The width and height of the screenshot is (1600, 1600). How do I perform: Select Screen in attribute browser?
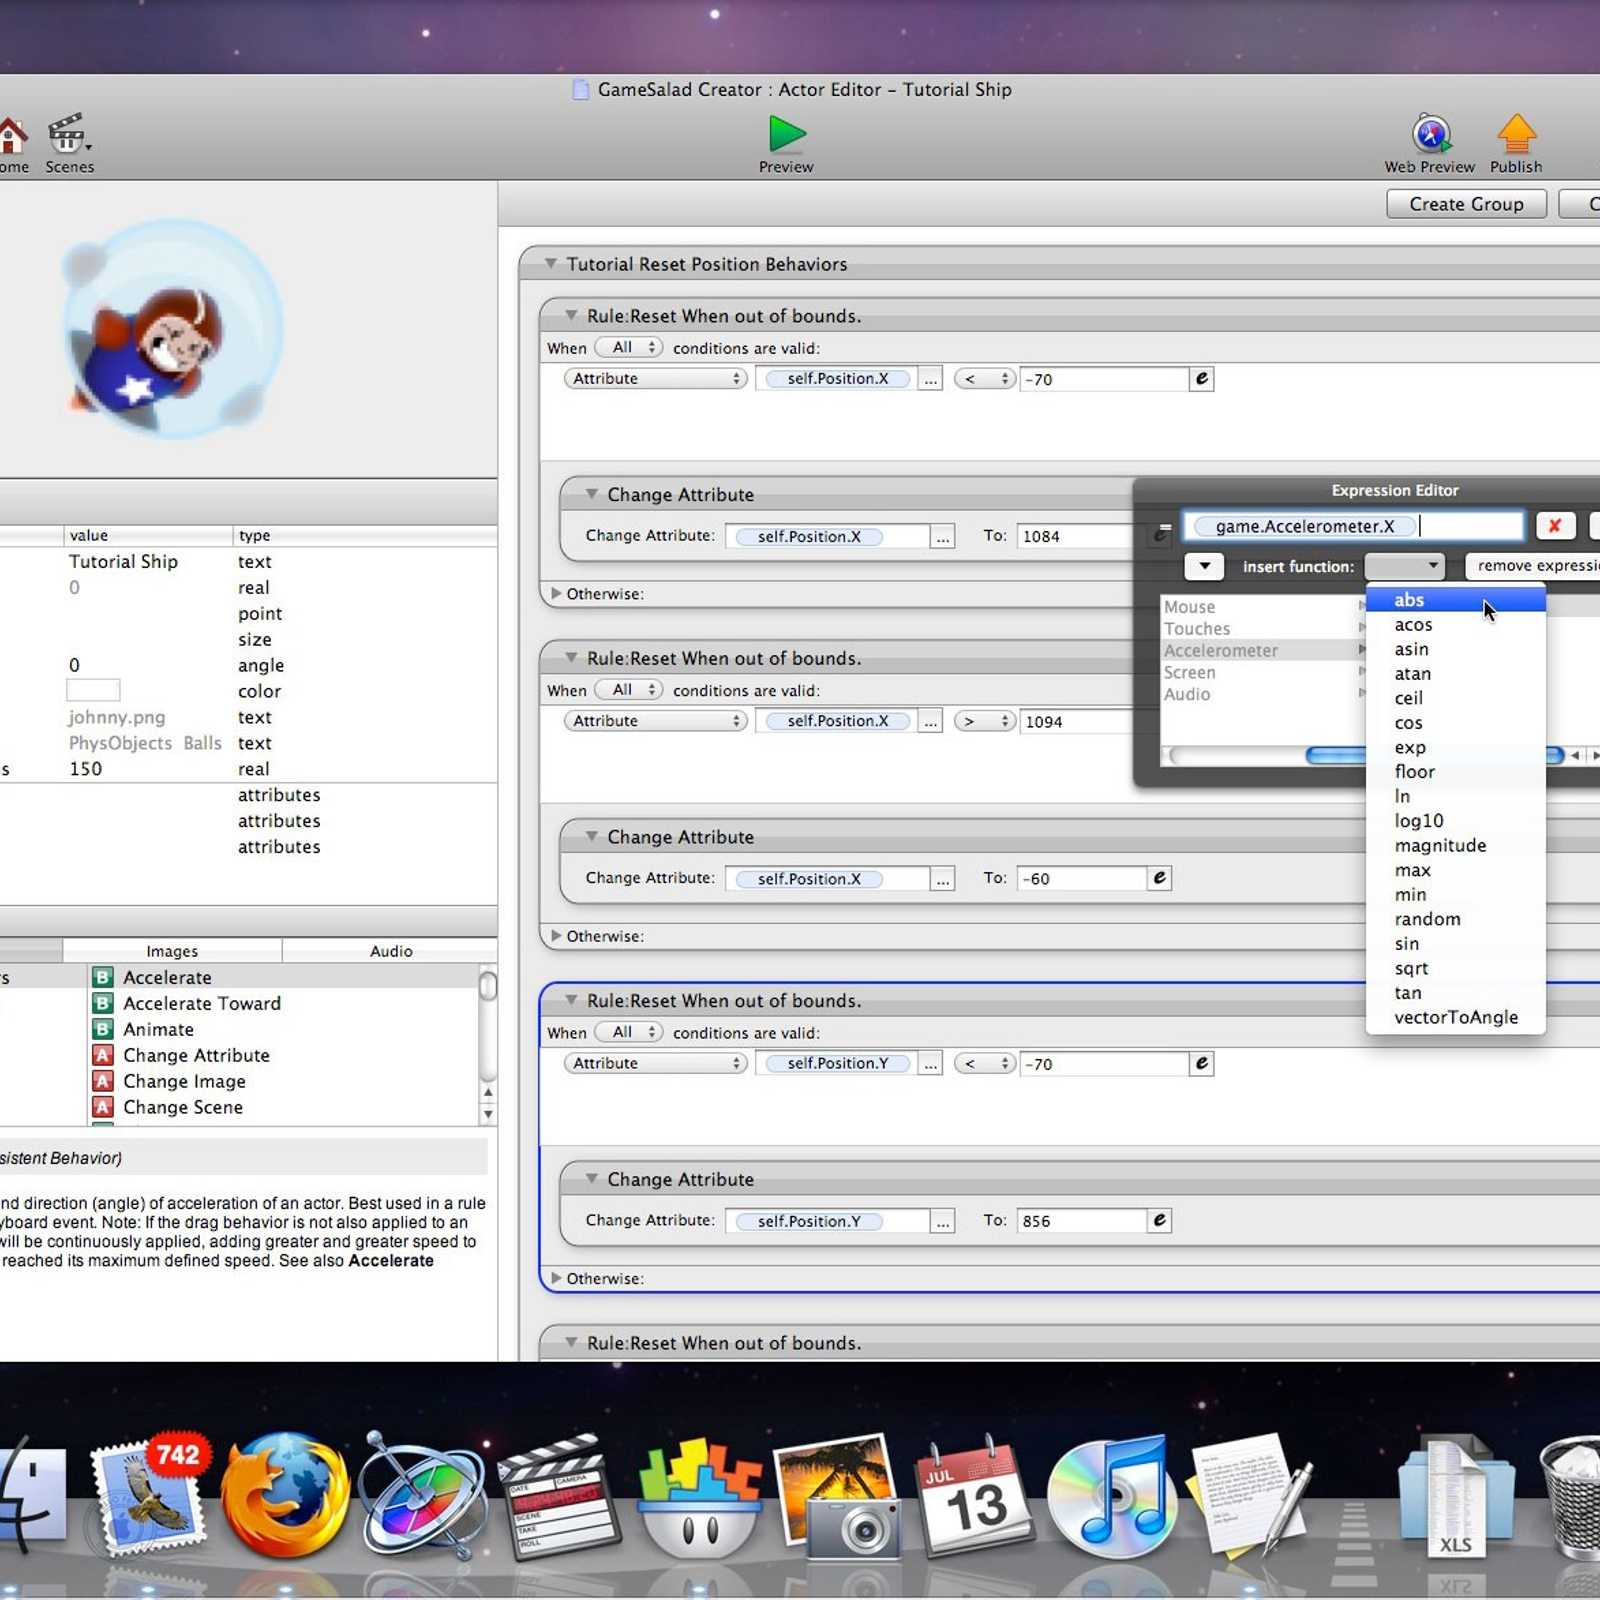(x=1264, y=672)
